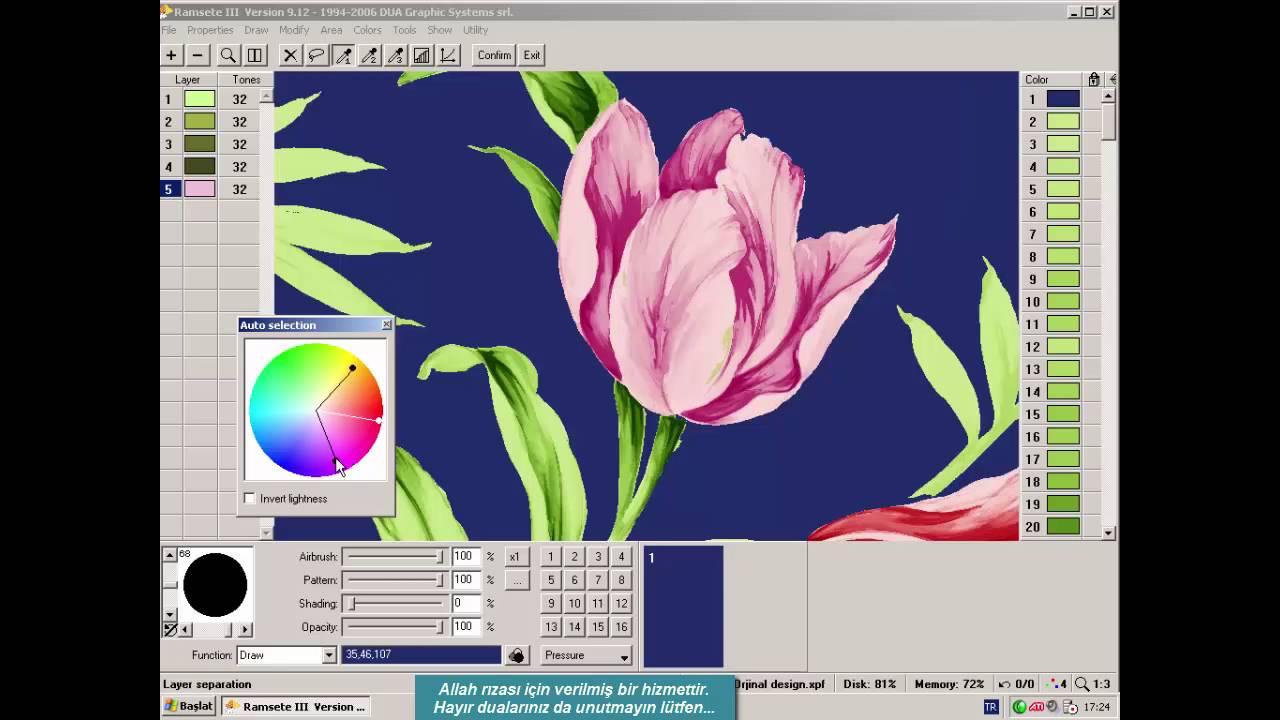Click preset button 12

point(621,604)
